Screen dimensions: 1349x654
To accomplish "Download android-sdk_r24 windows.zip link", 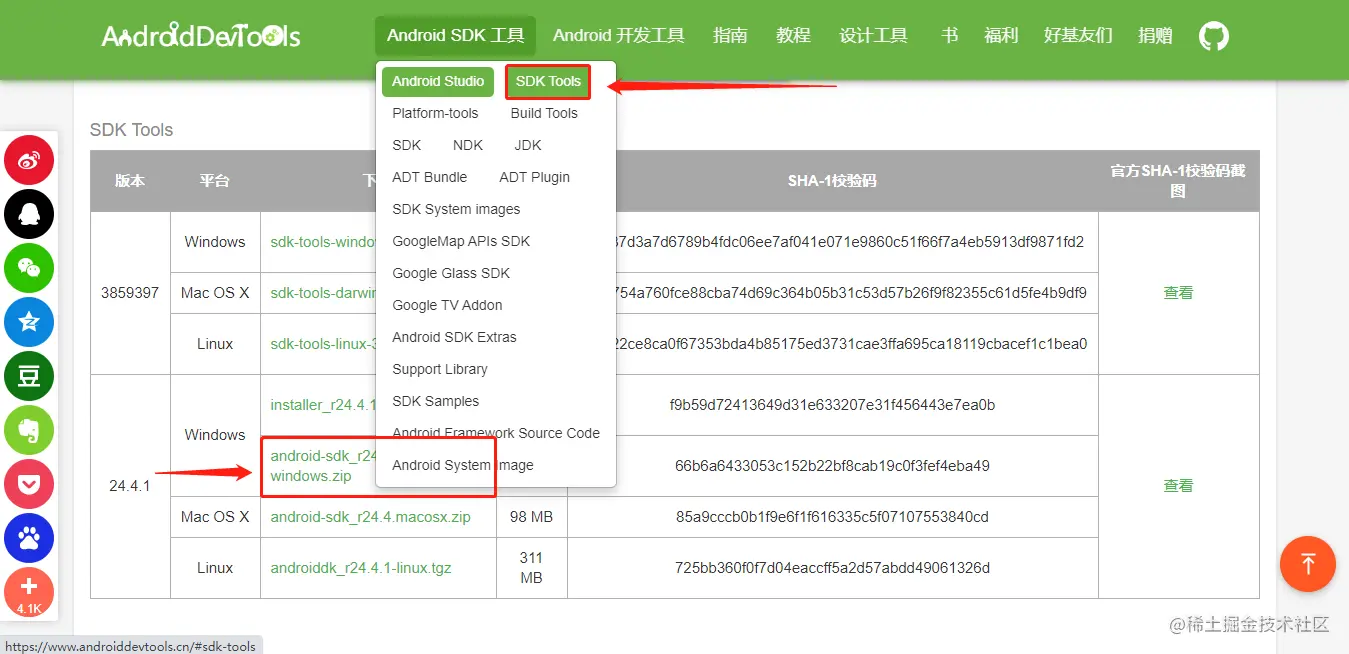I will pyautogui.click(x=323, y=466).
